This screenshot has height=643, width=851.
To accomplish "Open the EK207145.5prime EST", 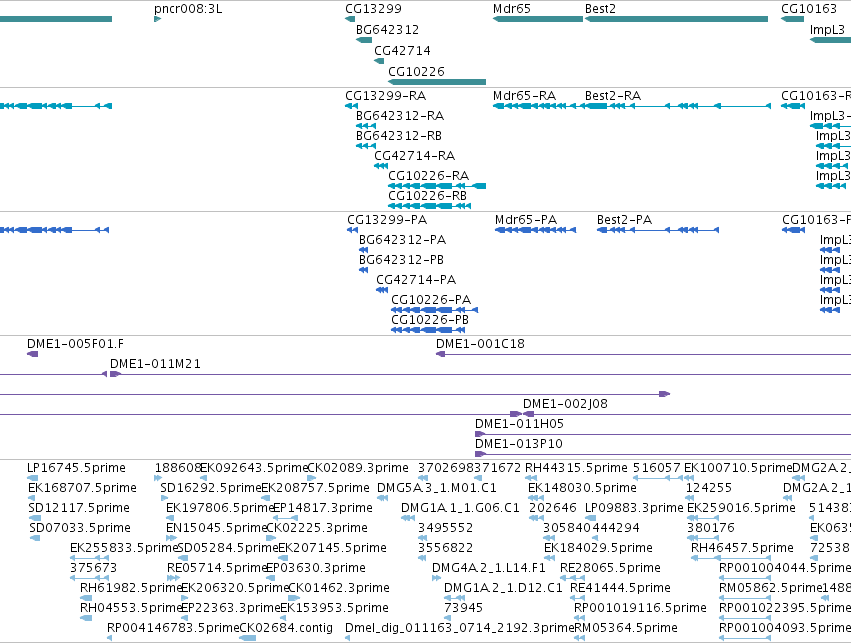I will coord(283,558).
